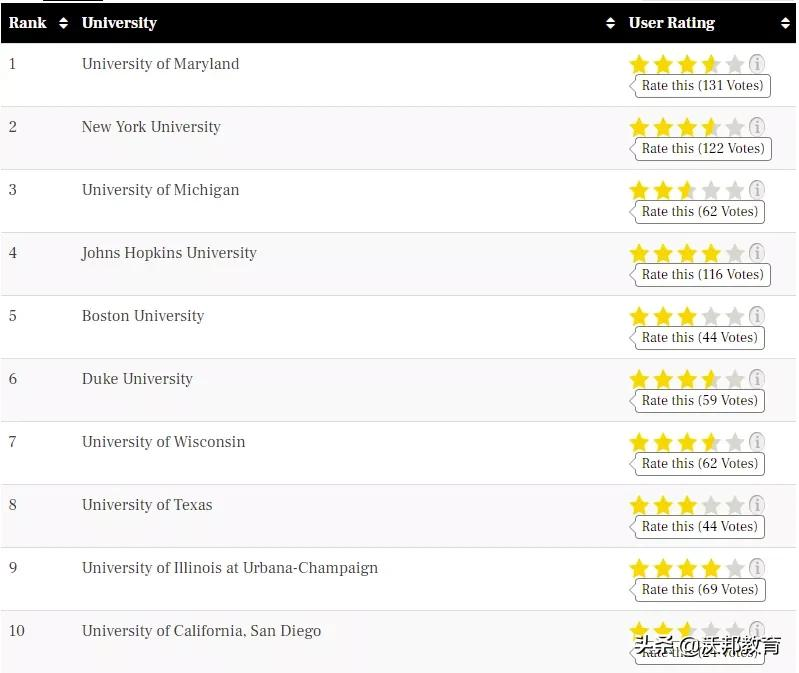This screenshot has height=673, width=799.
Task: Give University of Michigan first star rating
Action: point(639,191)
